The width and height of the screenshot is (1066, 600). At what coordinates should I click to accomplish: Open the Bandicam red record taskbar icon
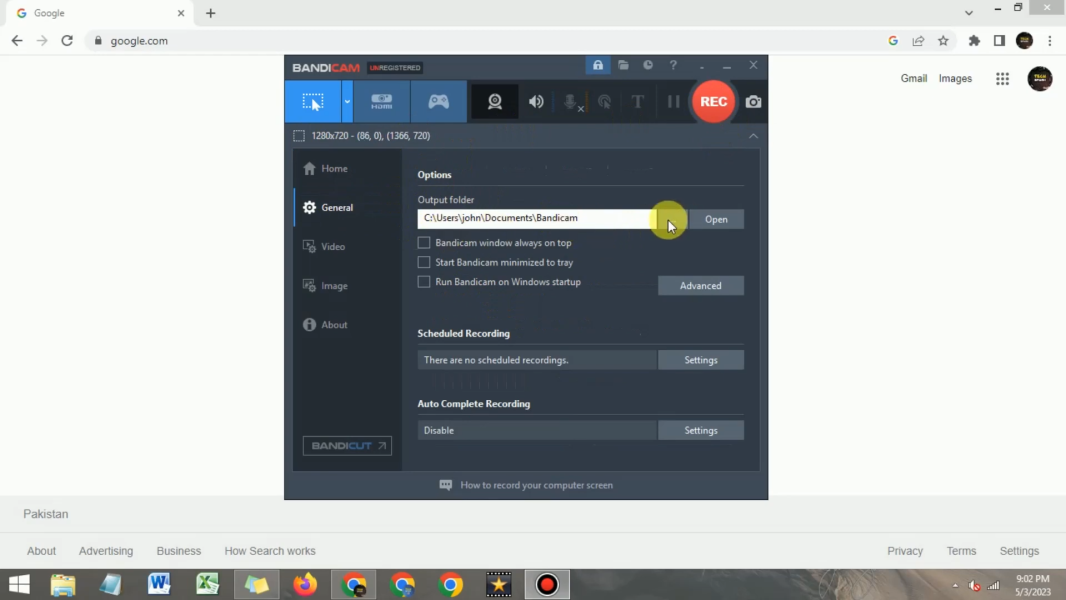coord(547,584)
